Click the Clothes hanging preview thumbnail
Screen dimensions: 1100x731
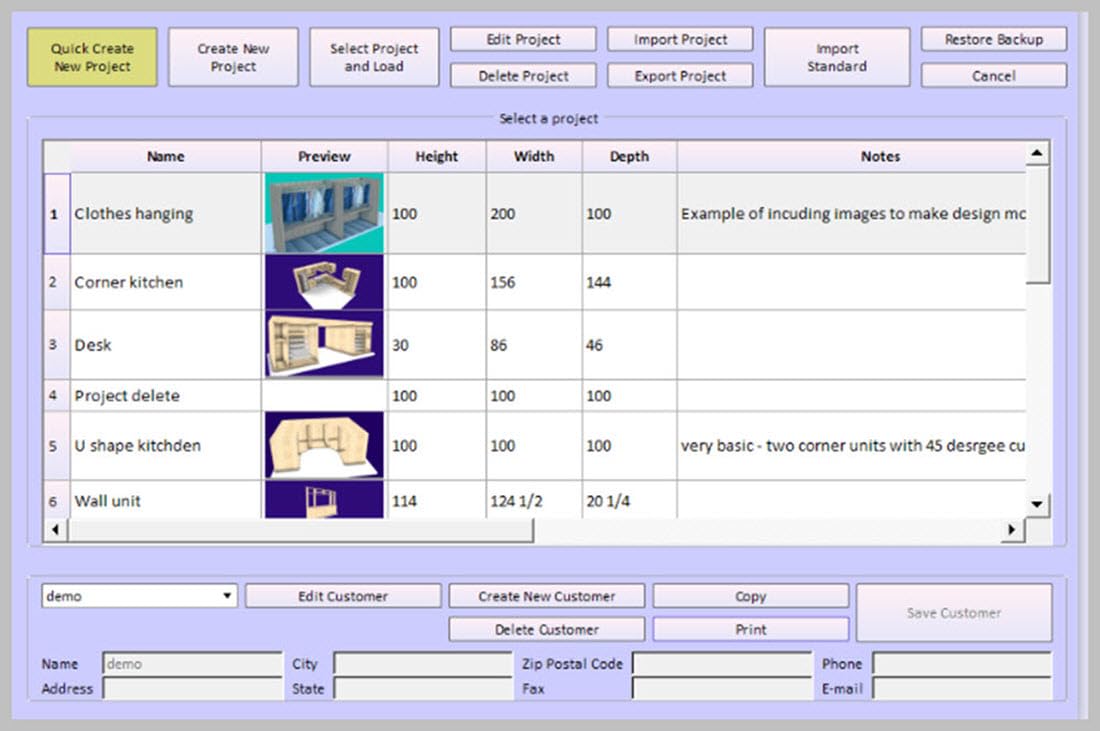pyautogui.click(x=324, y=213)
